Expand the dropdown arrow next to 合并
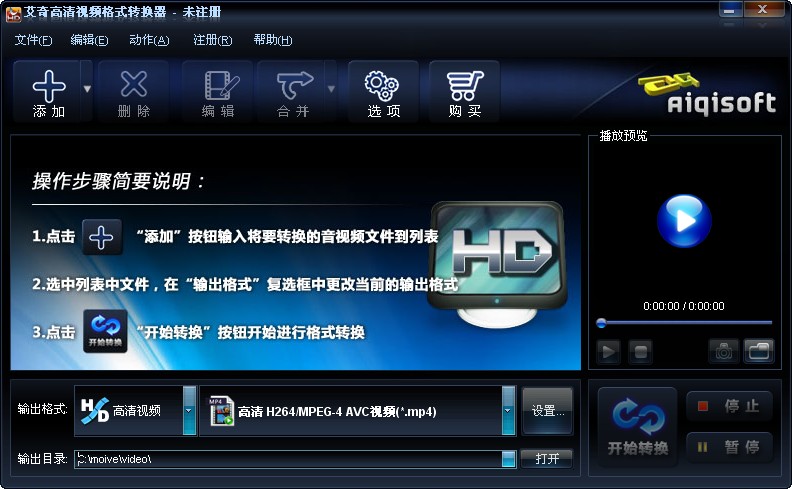The image size is (792, 489). pos(331,89)
